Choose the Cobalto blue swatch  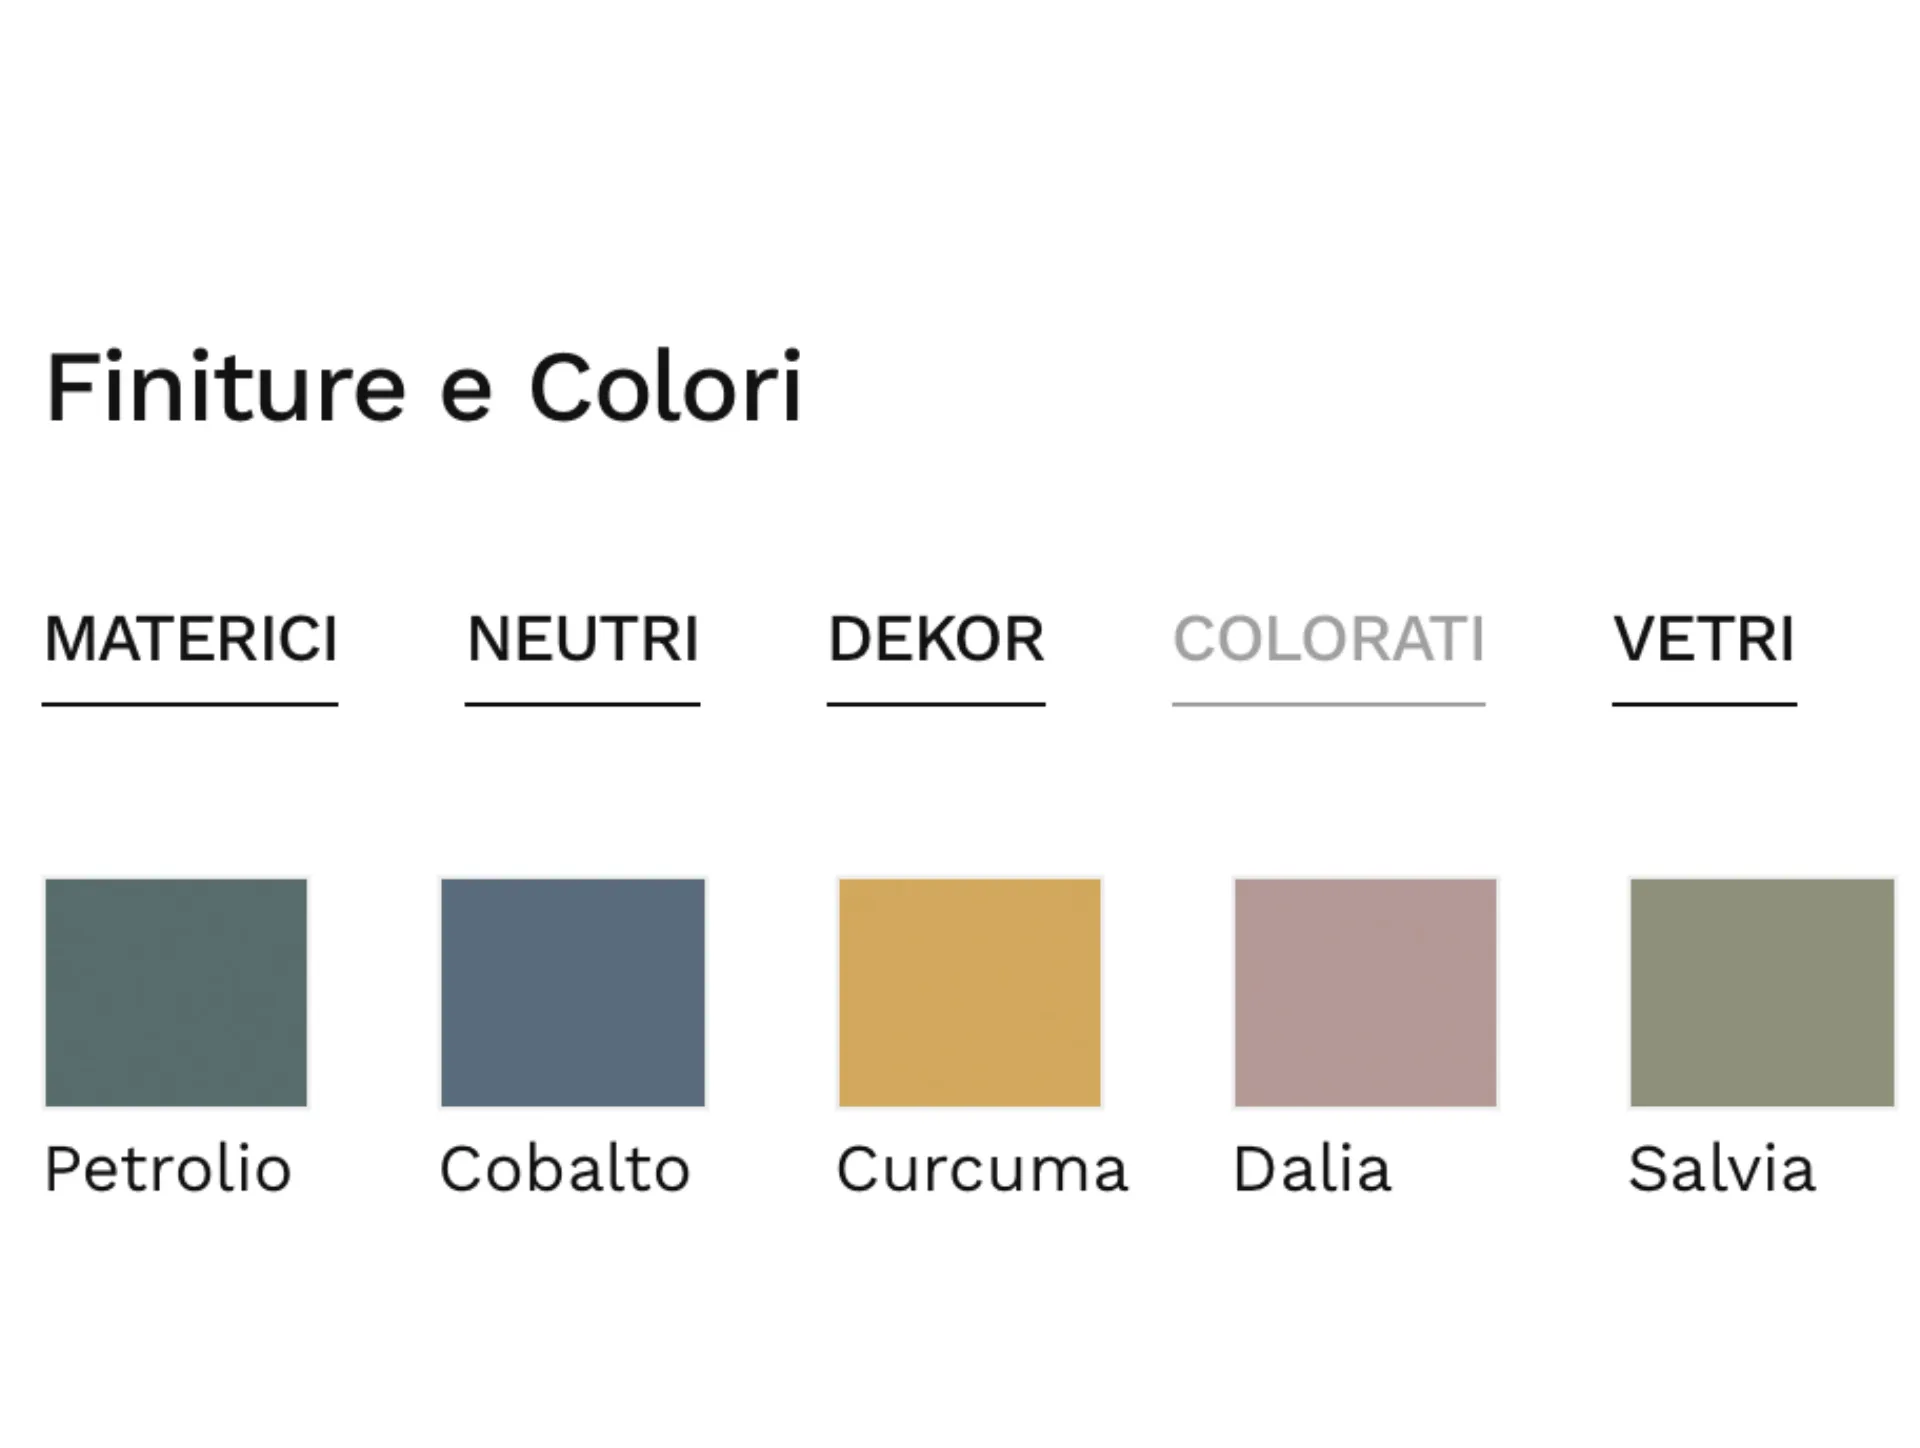573,992
